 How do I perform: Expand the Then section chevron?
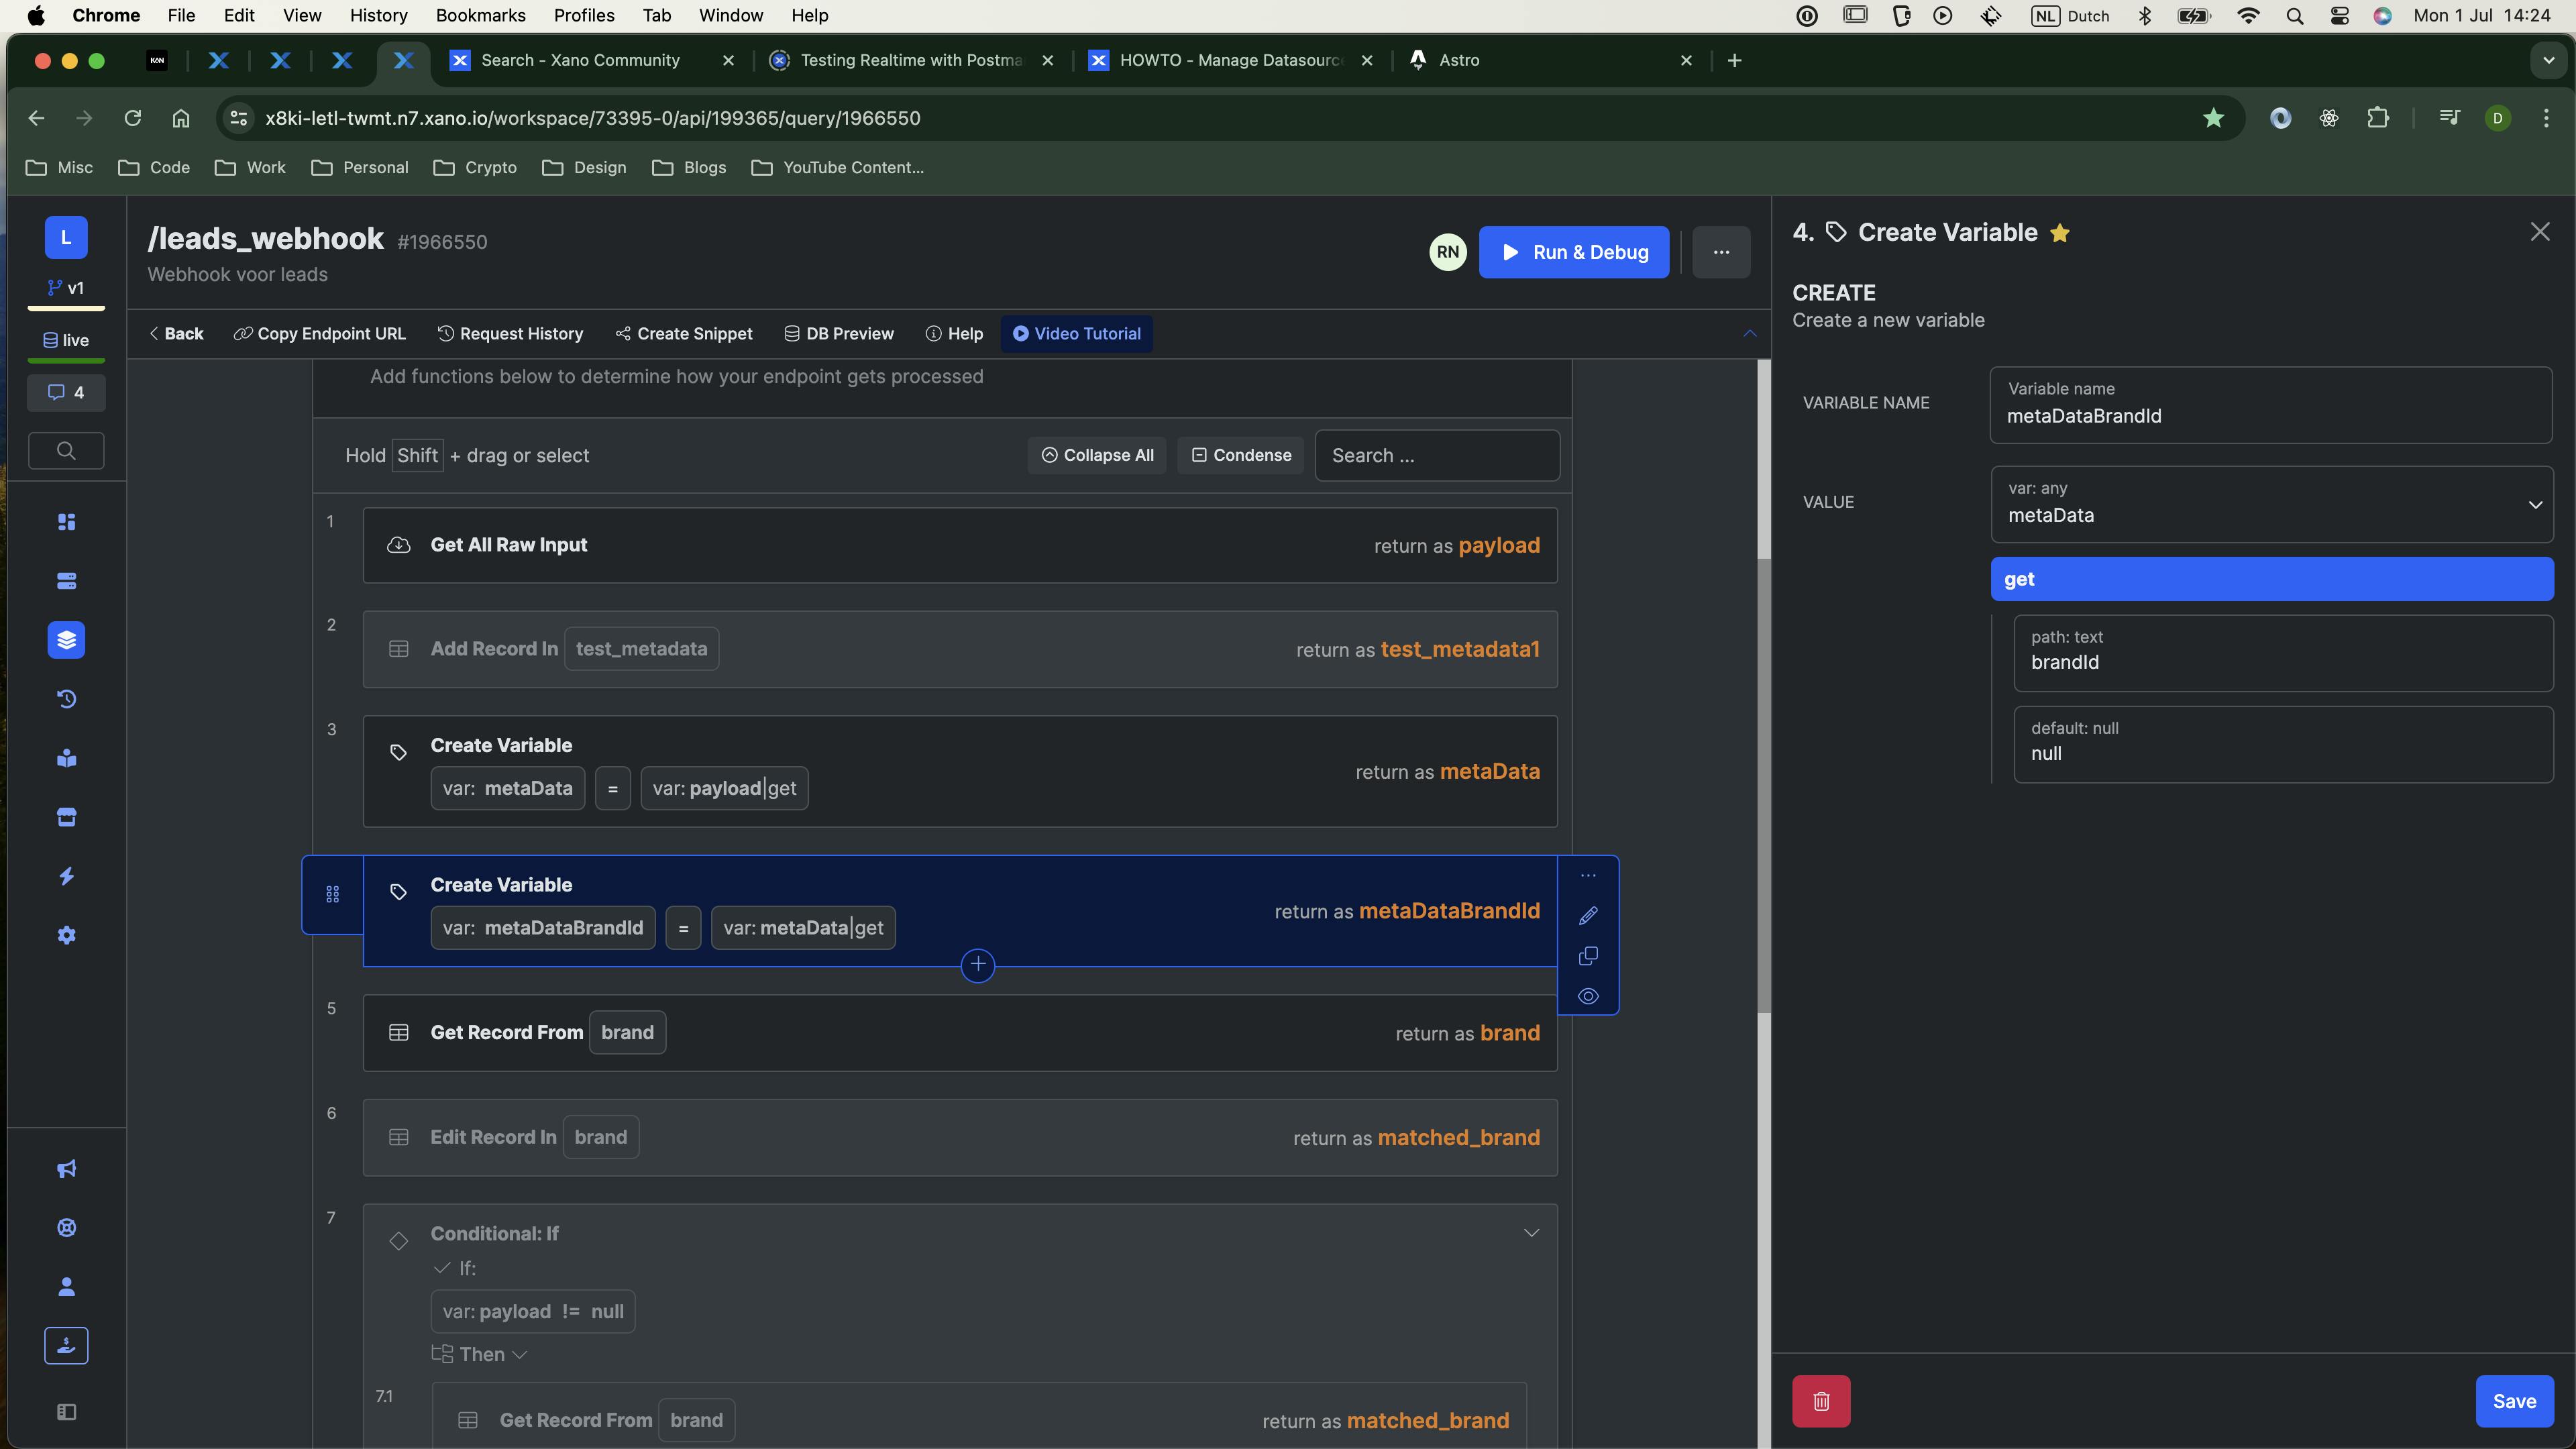pyautogui.click(x=520, y=1355)
